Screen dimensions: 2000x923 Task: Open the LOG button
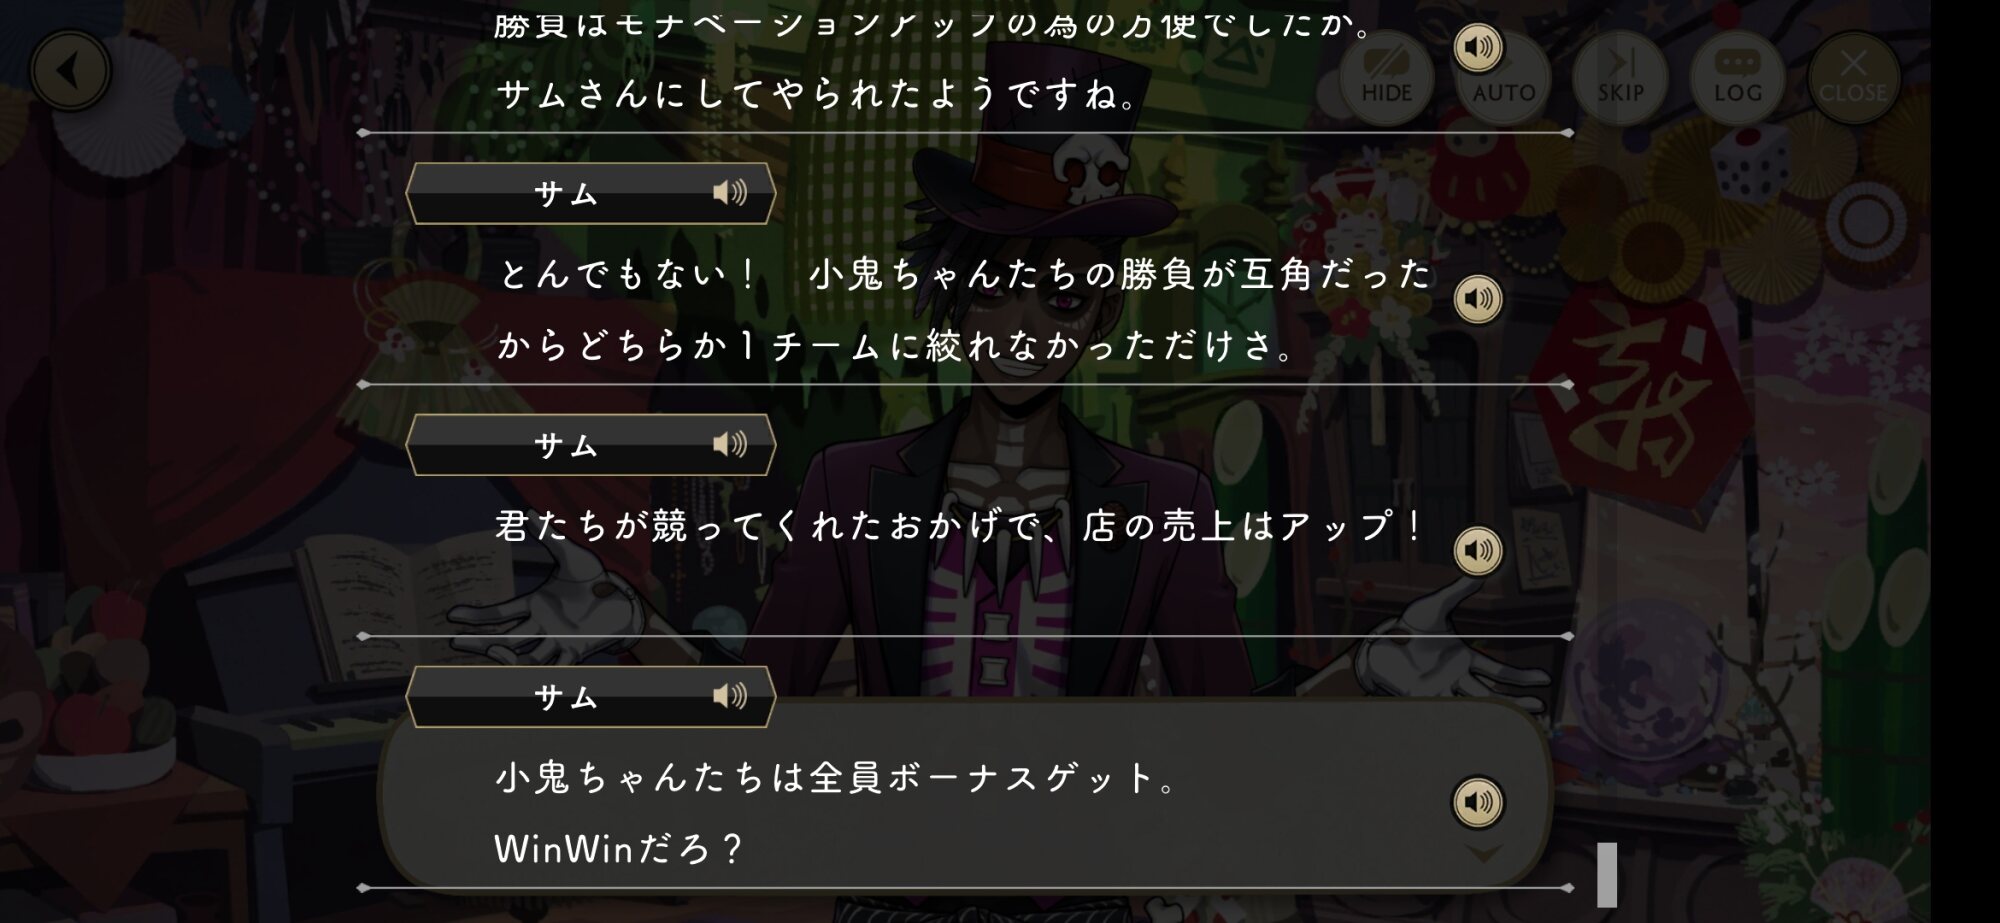tap(1737, 77)
